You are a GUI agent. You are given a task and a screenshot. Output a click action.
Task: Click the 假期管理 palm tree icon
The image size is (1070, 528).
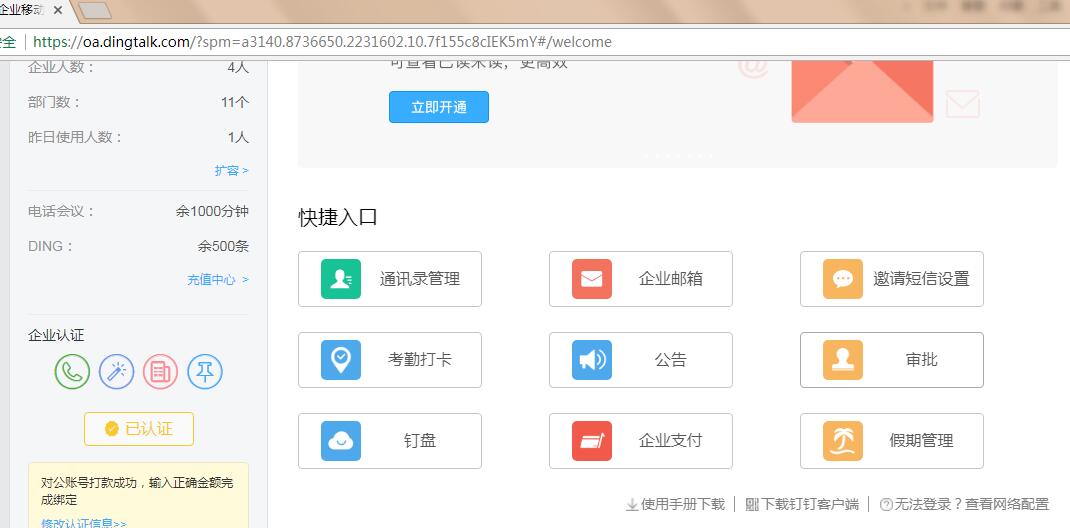coord(843,441)
